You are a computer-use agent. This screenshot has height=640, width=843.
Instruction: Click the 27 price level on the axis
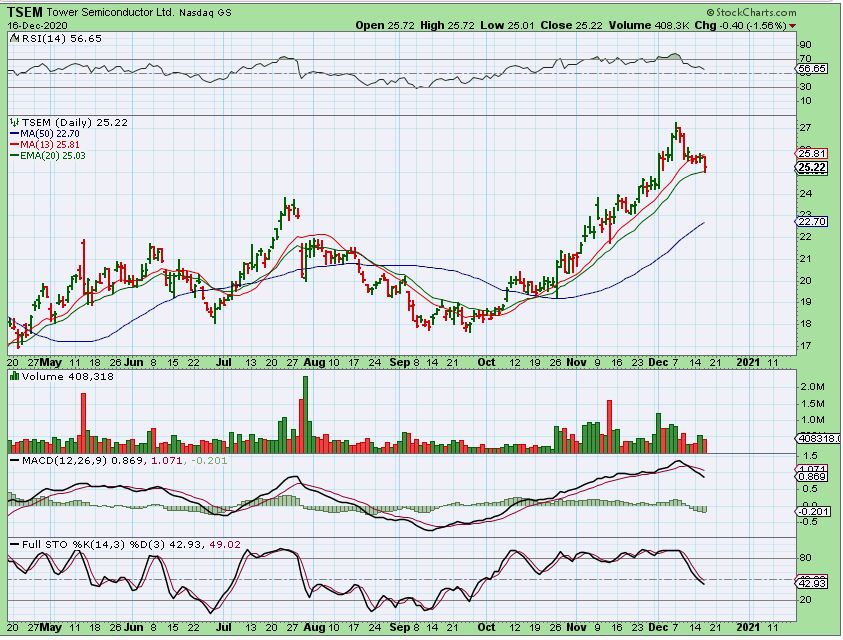click(x=805, y=128)
